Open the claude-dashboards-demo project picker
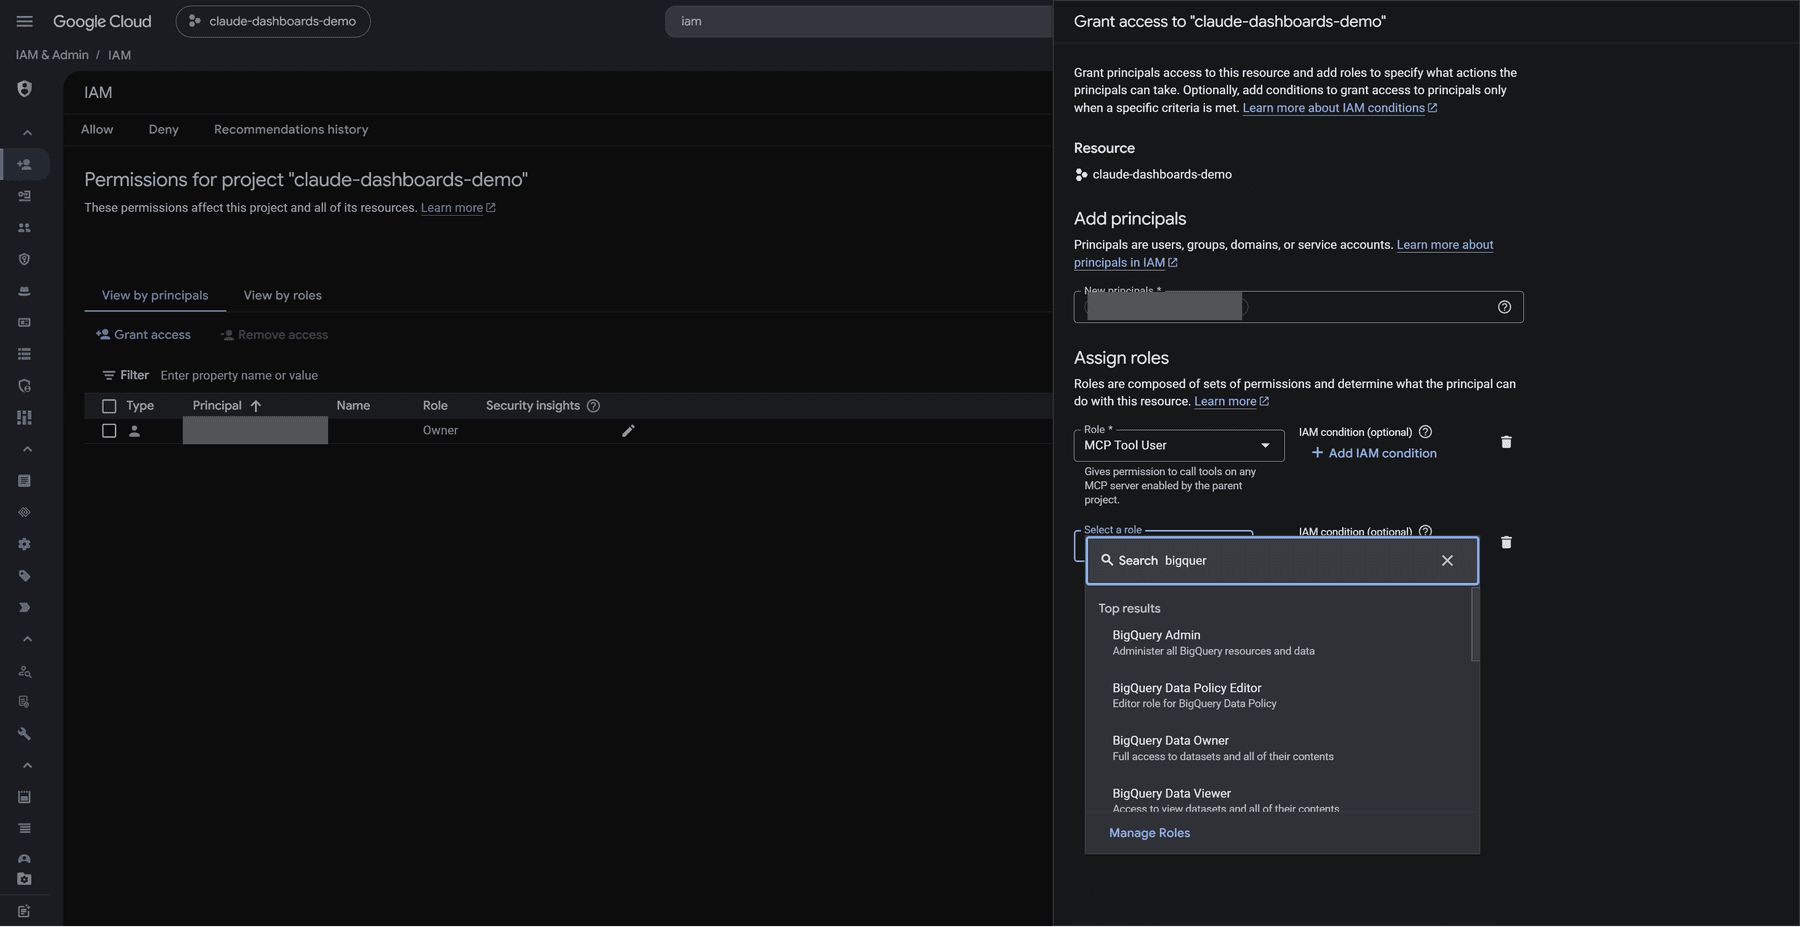Viewport: 1800px width, 927px height. coord(273,21)
